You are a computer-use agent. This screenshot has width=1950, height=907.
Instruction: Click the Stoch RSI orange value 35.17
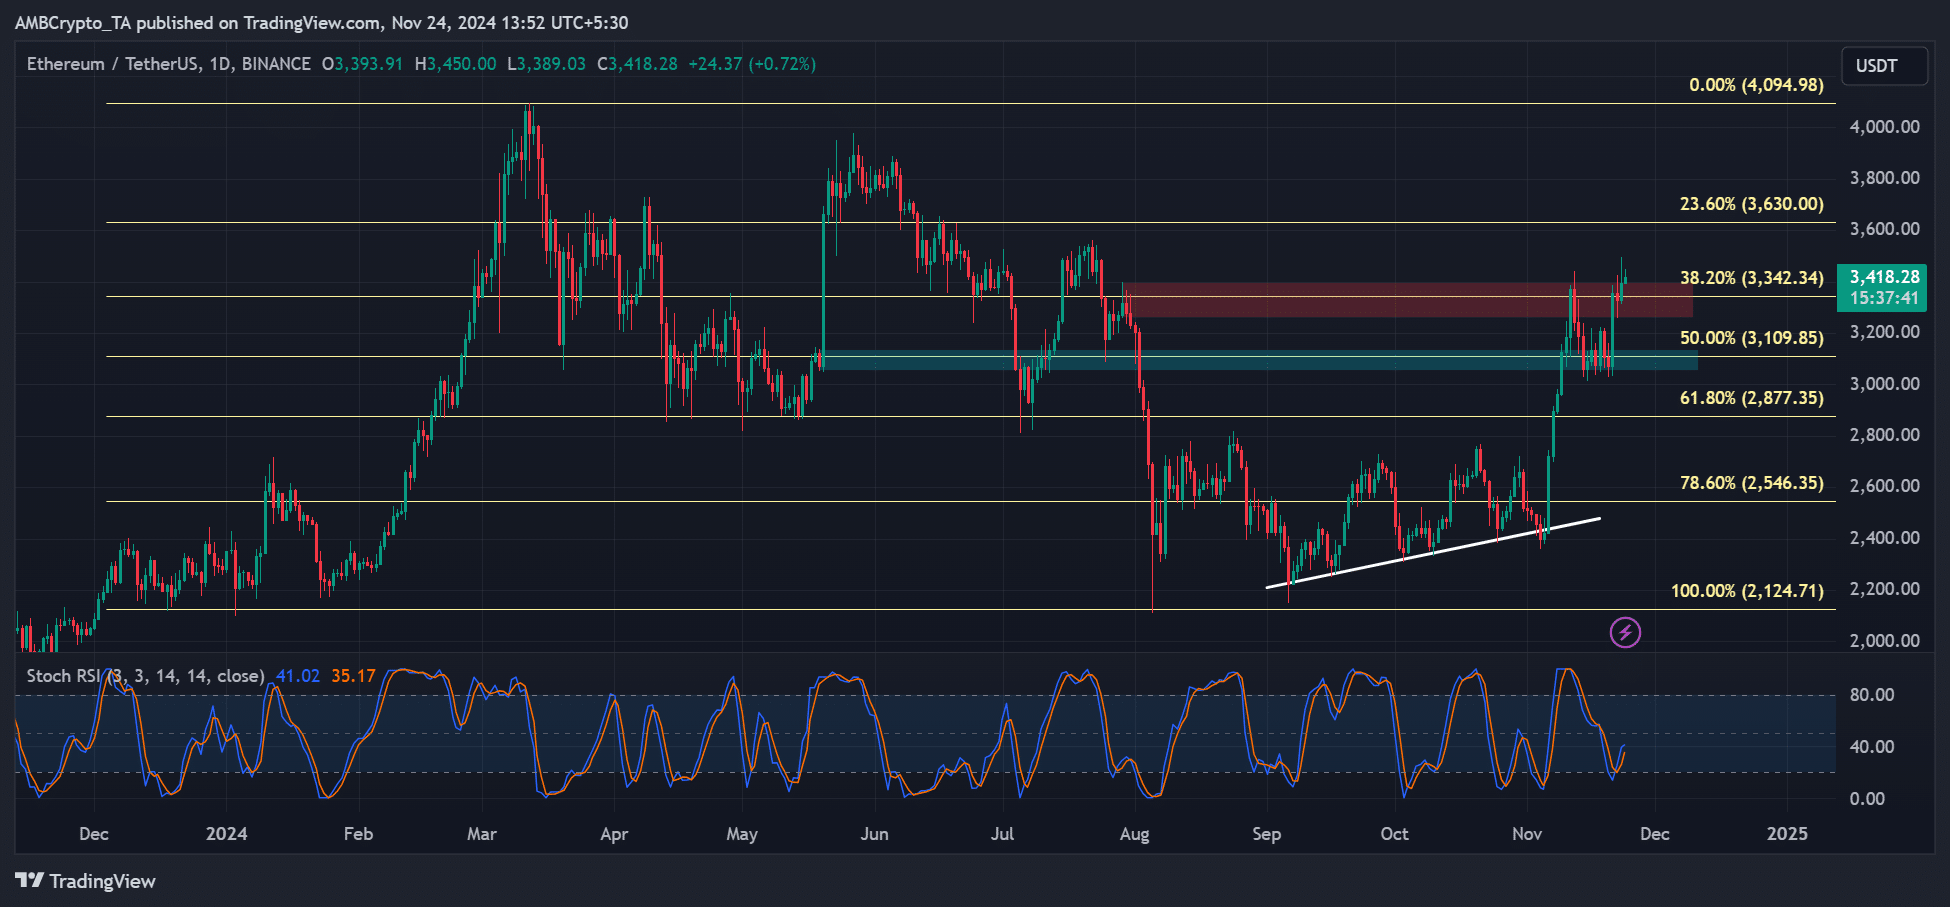pyautogui.click(x=353, y=676)
